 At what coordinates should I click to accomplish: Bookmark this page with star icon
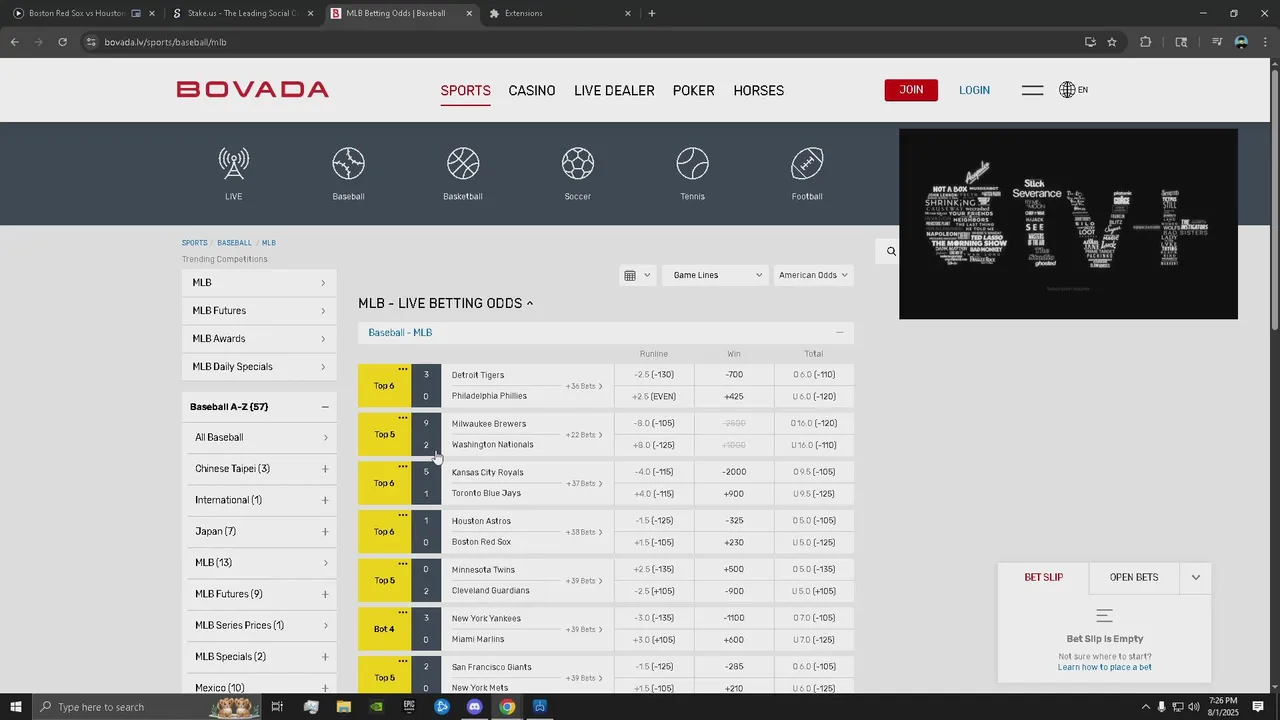point(1112,42)
